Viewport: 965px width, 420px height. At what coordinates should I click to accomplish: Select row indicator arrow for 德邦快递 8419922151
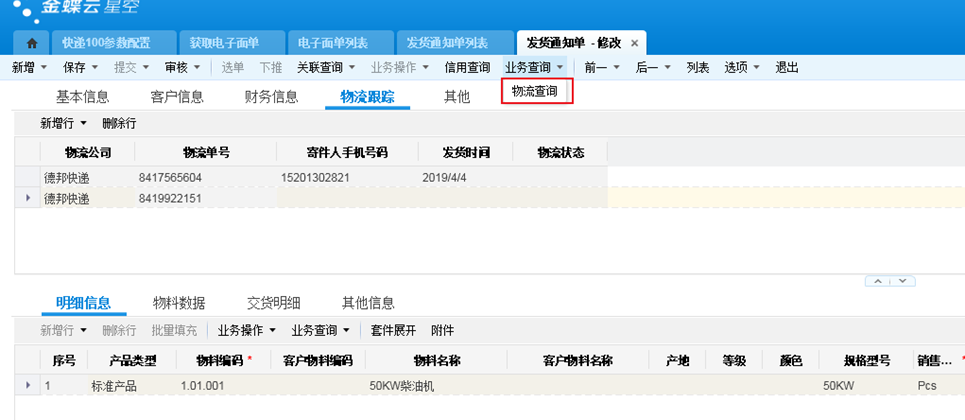(x=27, y=199)
